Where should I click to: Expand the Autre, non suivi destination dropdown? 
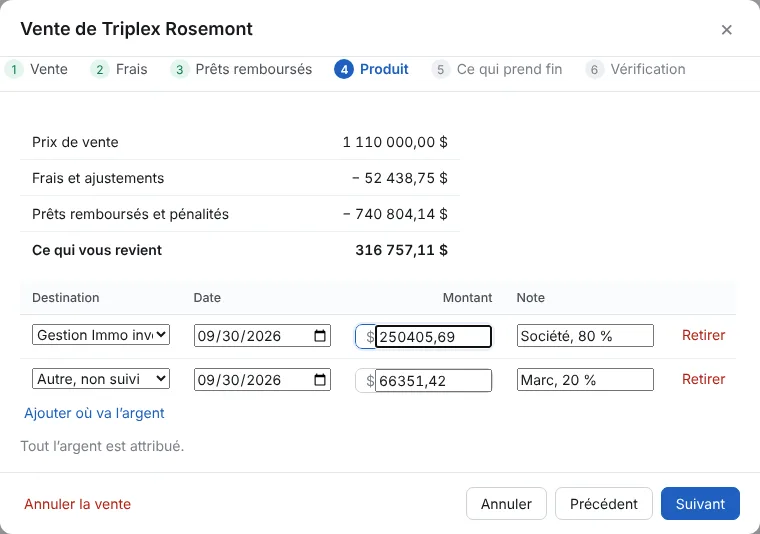(x=101, y=379)
